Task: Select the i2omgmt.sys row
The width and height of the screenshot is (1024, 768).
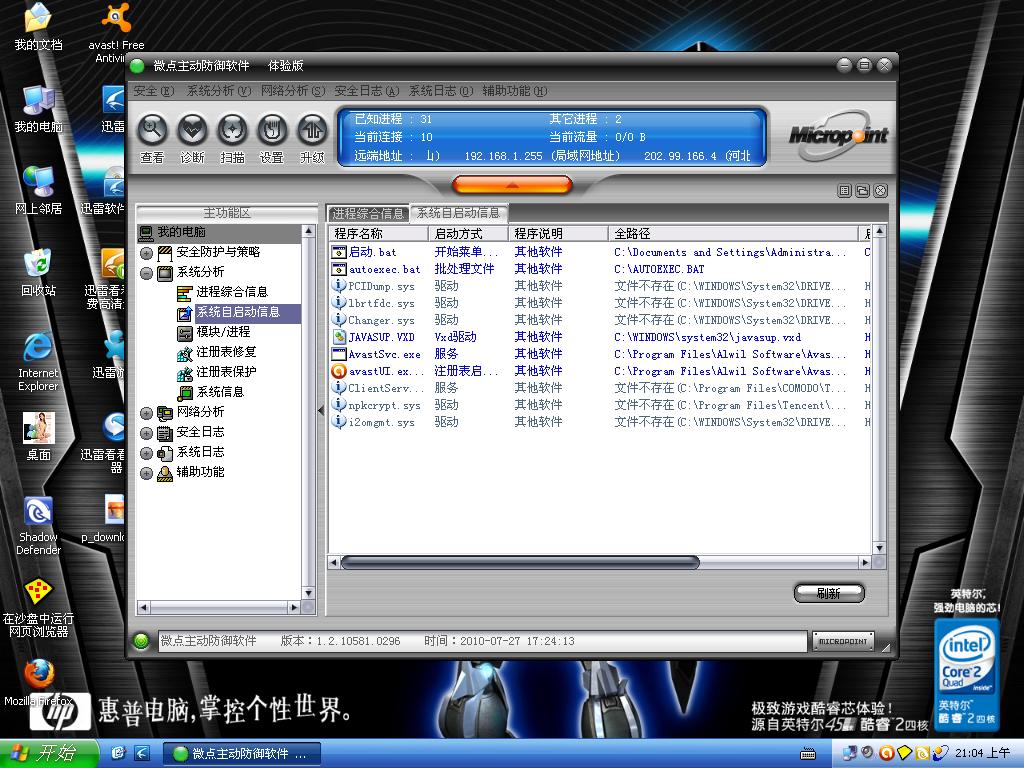Action: point(600,422)
